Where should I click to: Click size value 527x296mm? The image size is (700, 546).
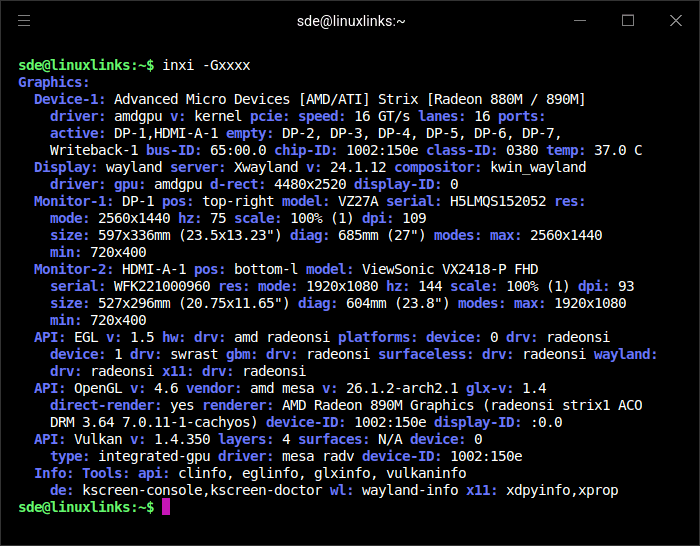point(134,303)
